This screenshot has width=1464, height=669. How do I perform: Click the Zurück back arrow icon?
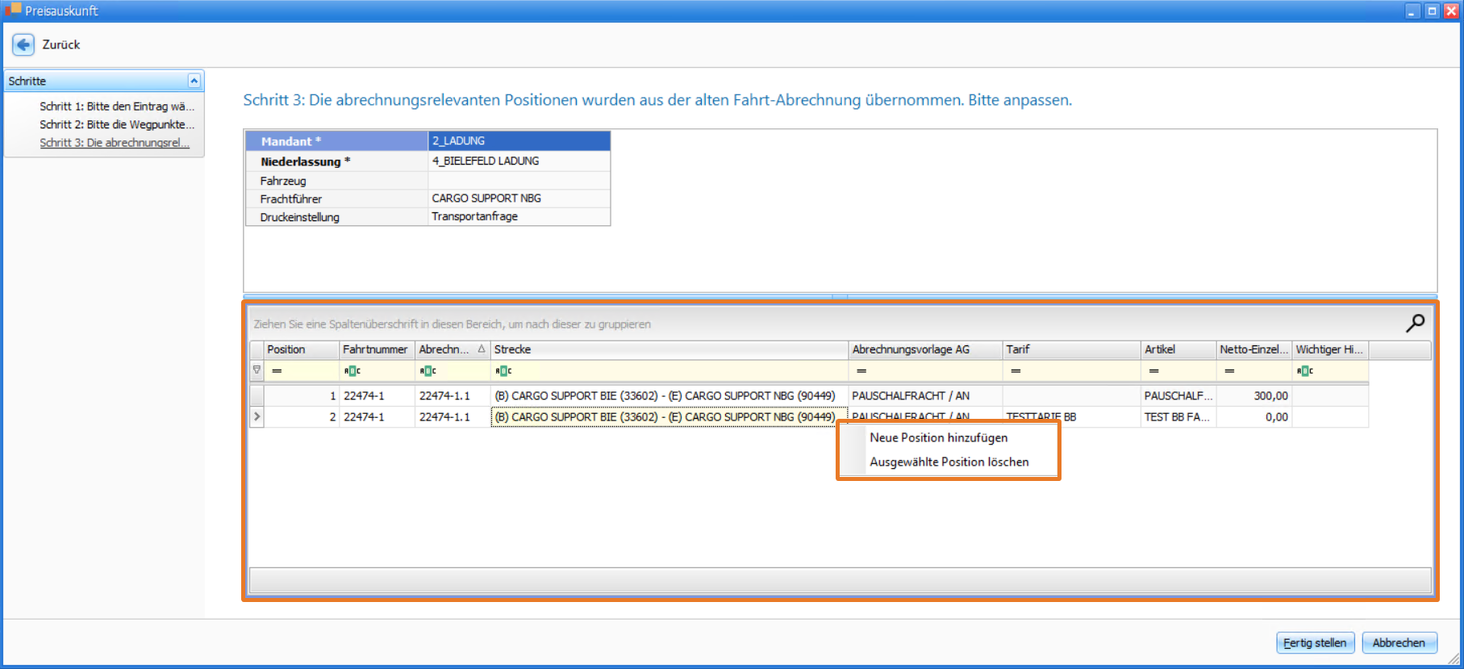point(23,44)
